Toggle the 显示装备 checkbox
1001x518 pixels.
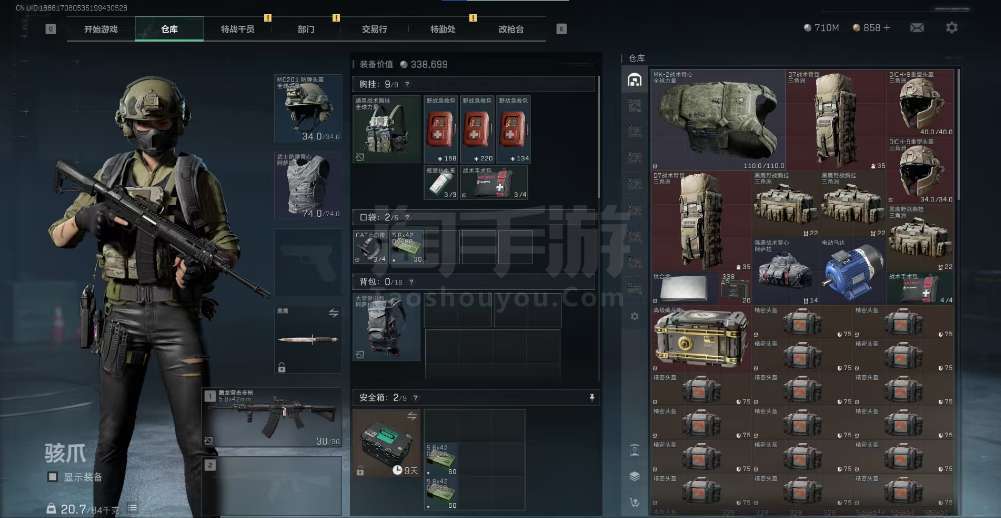click(x=52, y=478)
